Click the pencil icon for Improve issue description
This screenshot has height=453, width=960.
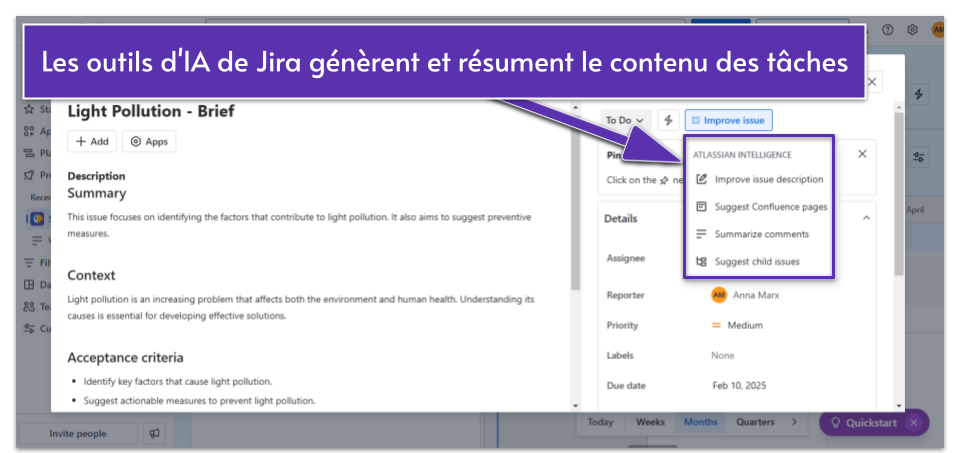point(702,179)
